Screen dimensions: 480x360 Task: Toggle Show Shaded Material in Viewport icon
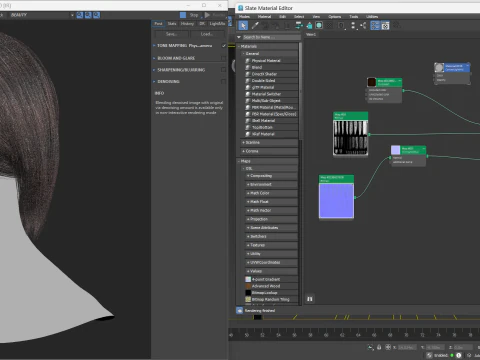pos(319,26)
